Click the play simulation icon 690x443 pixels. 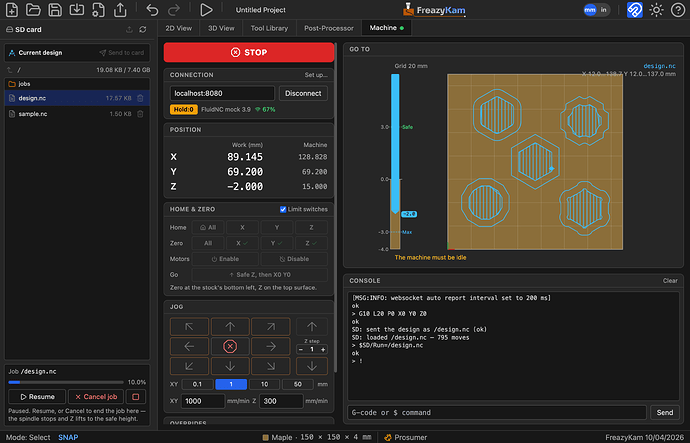point(206,10)
